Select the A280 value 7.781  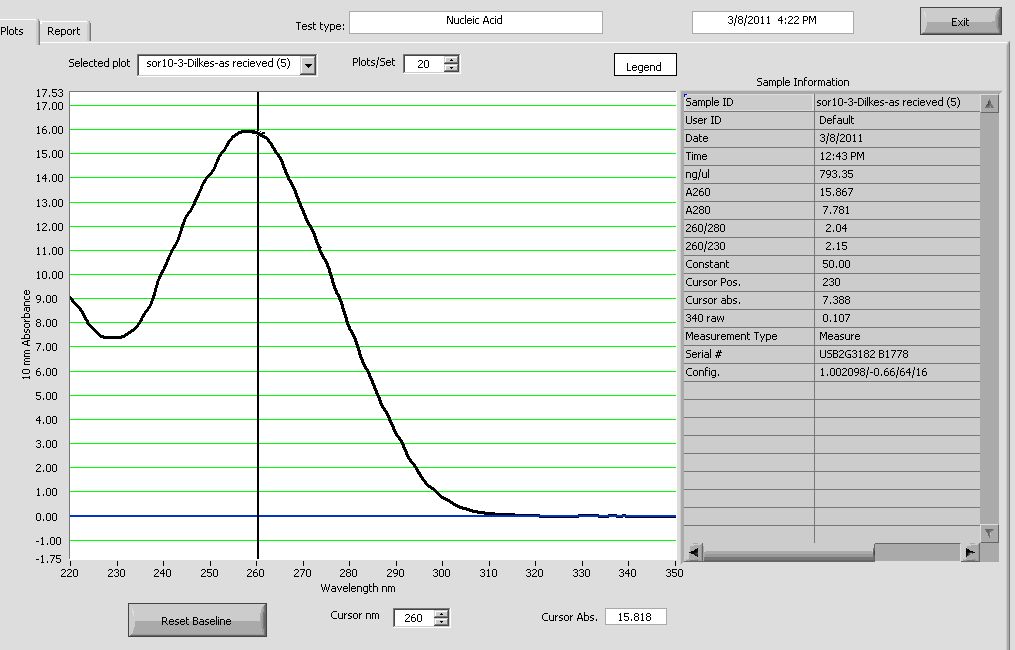[897, 210]
